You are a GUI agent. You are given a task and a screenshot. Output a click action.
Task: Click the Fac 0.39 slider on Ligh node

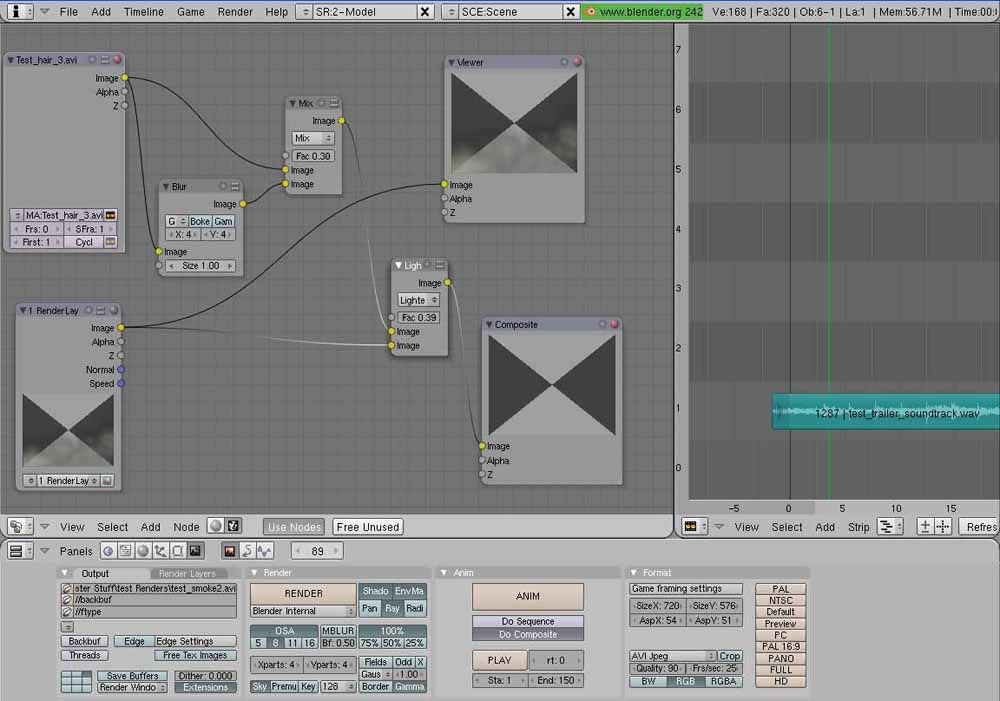(x=419, y=317)
